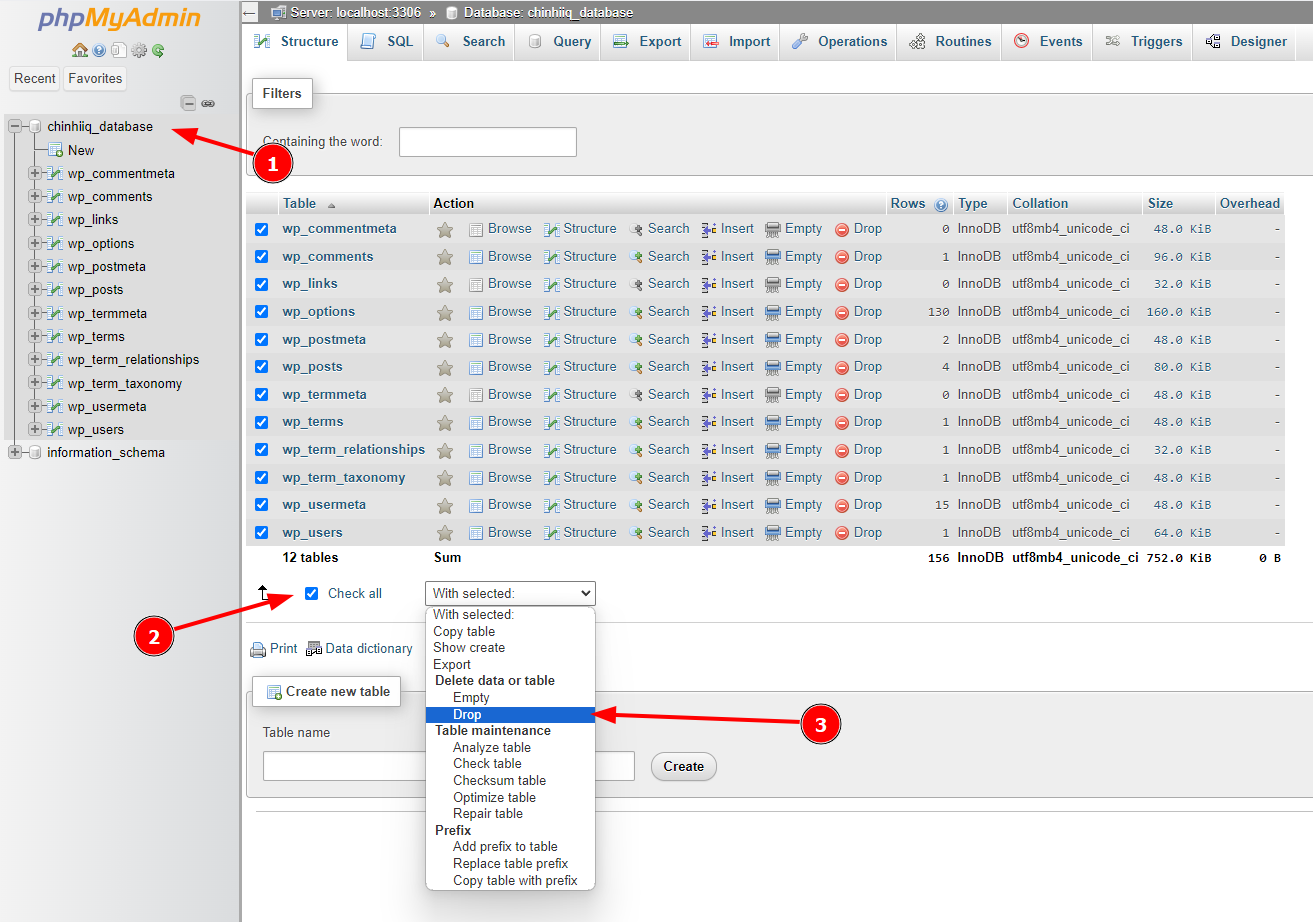Viewport: 1313px width, 922px height.
Task: Click the help icon next to Rows header
Action: point(941,204)
